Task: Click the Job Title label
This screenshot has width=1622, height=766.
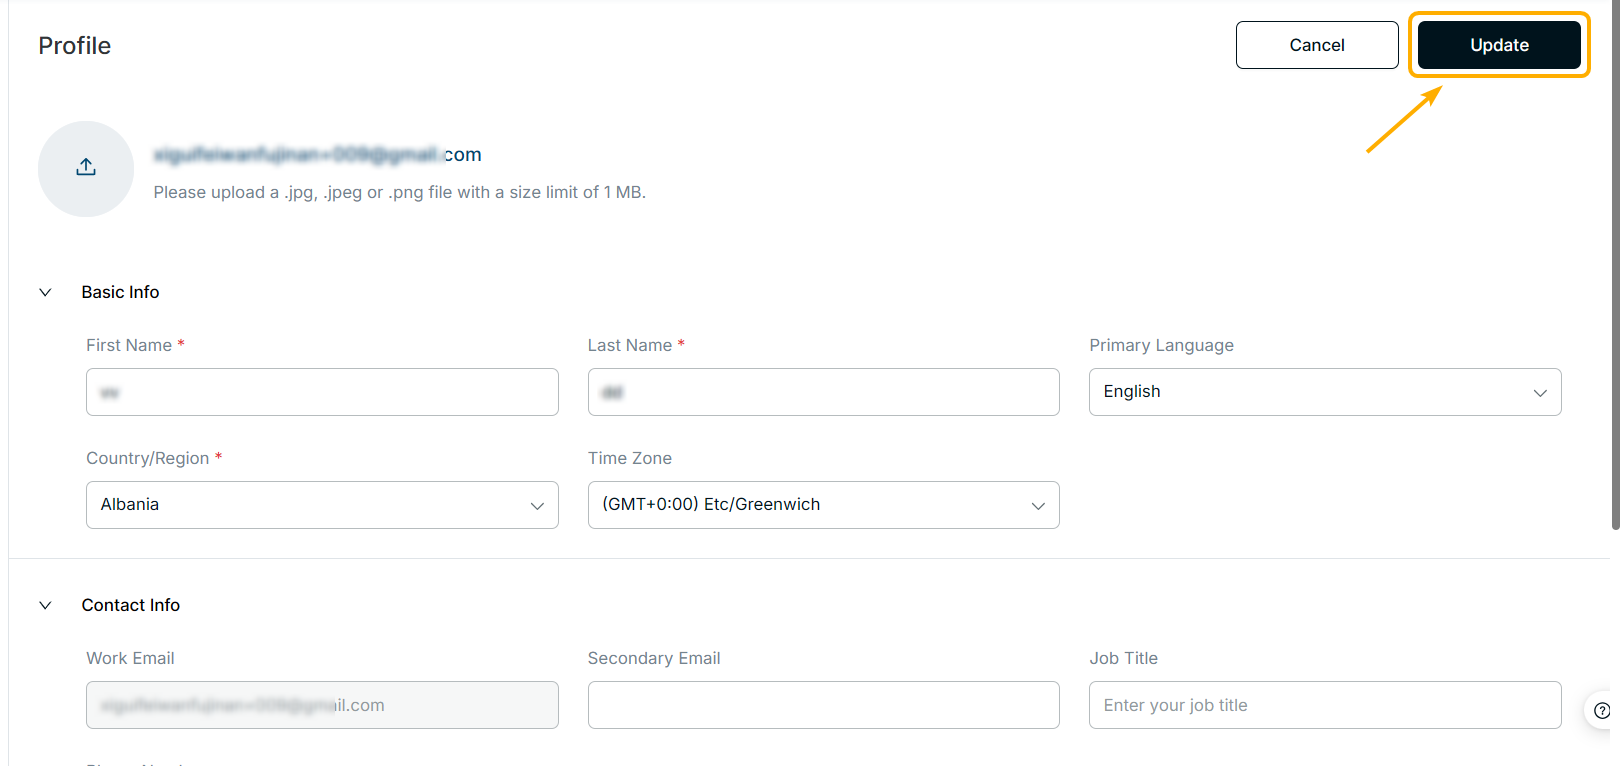Action: (x=1124, y=658)
